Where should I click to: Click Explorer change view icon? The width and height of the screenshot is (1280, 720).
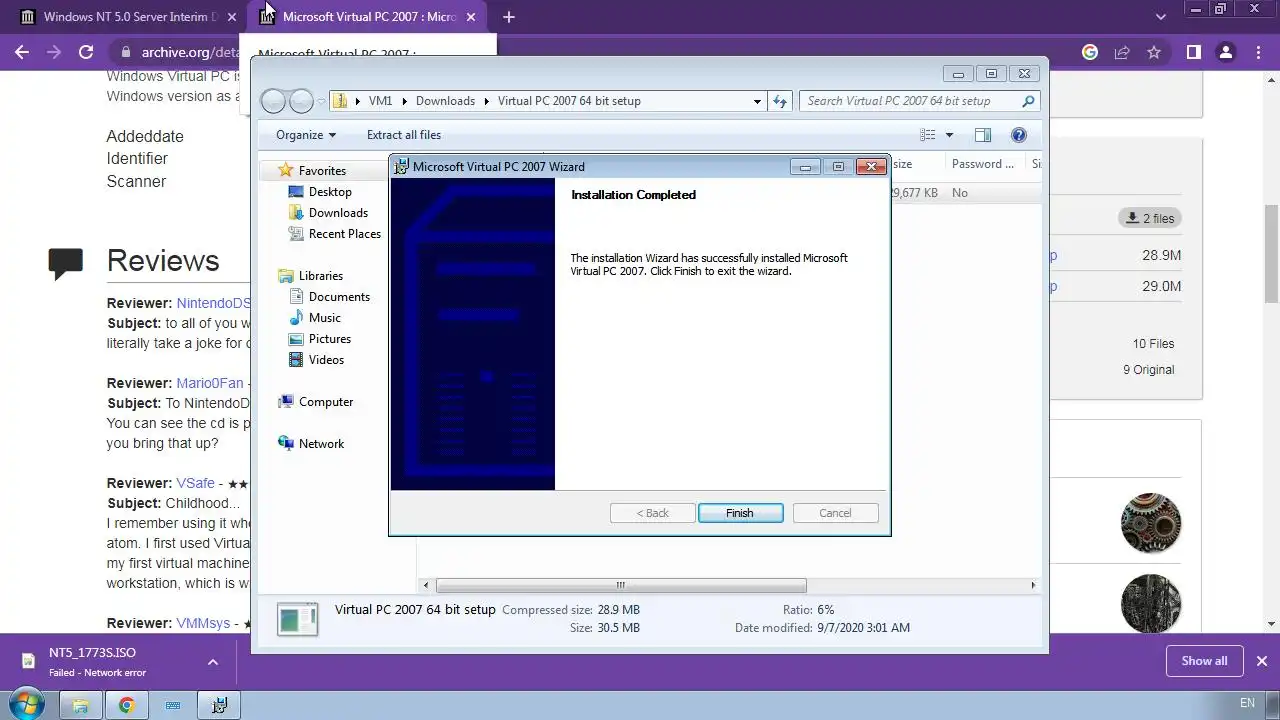click(928, 135)
